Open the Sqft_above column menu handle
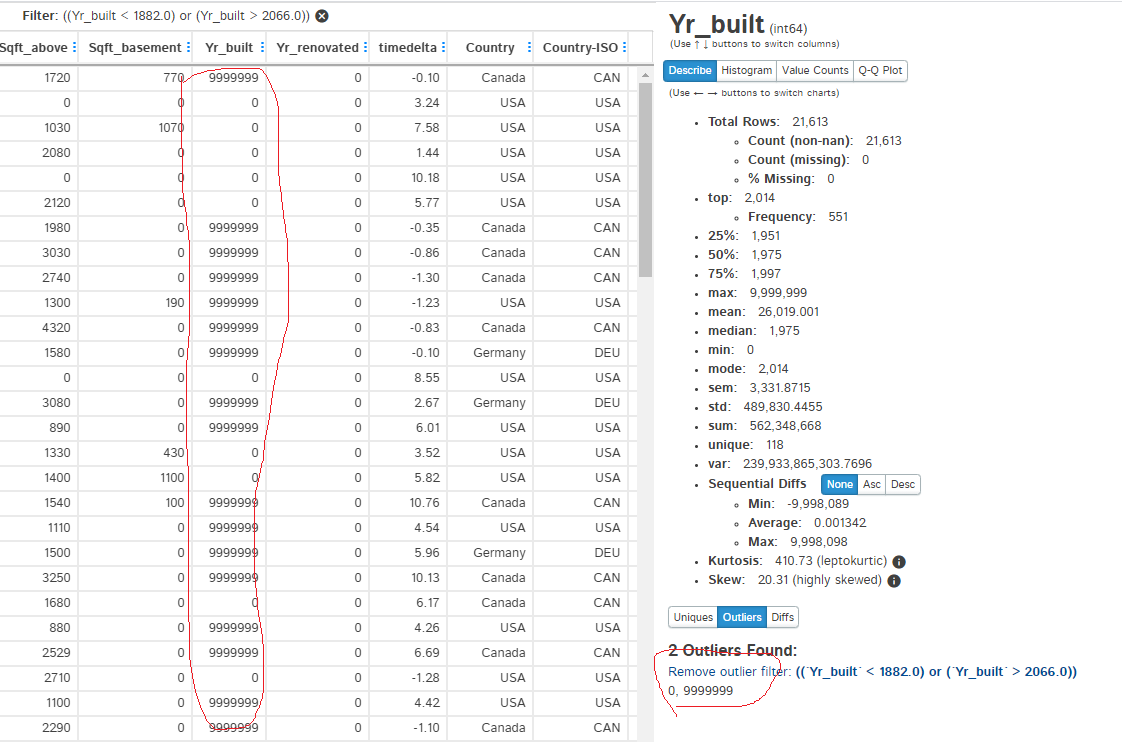This screenshot has width=1122, height=742. [x=74, y=47]
